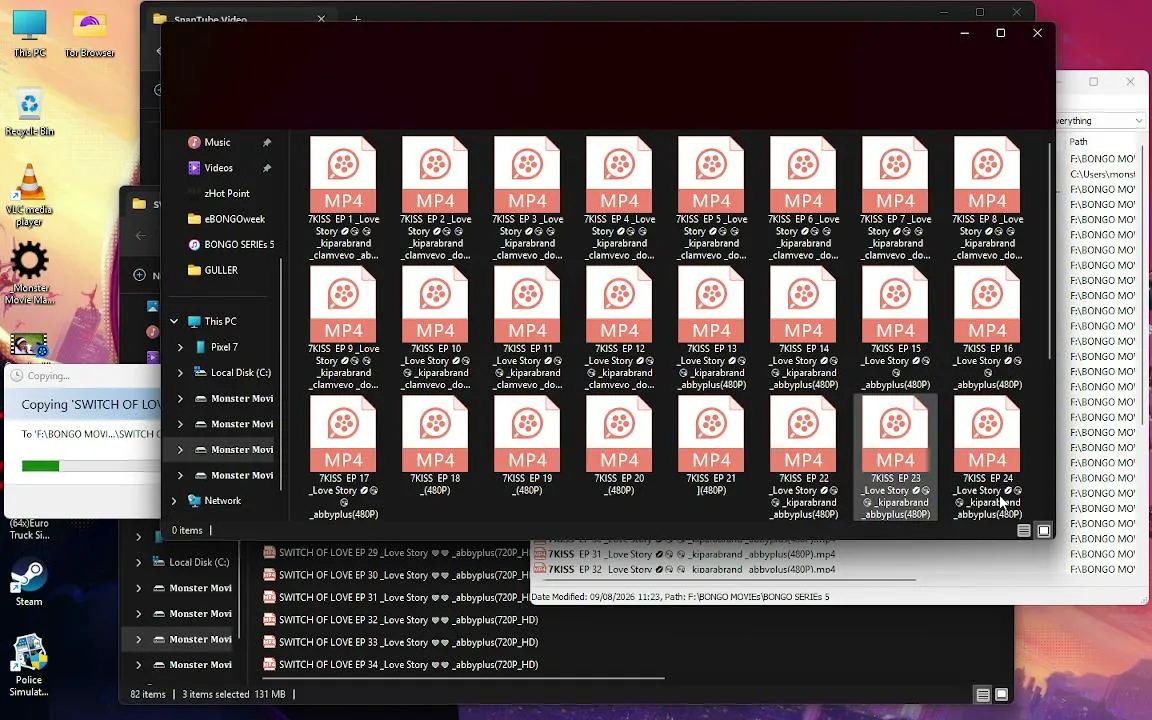Close the SnapTube Video tab
This screenshot has width=1152, height=720.
pyautogui.click(x=321, y=19)
